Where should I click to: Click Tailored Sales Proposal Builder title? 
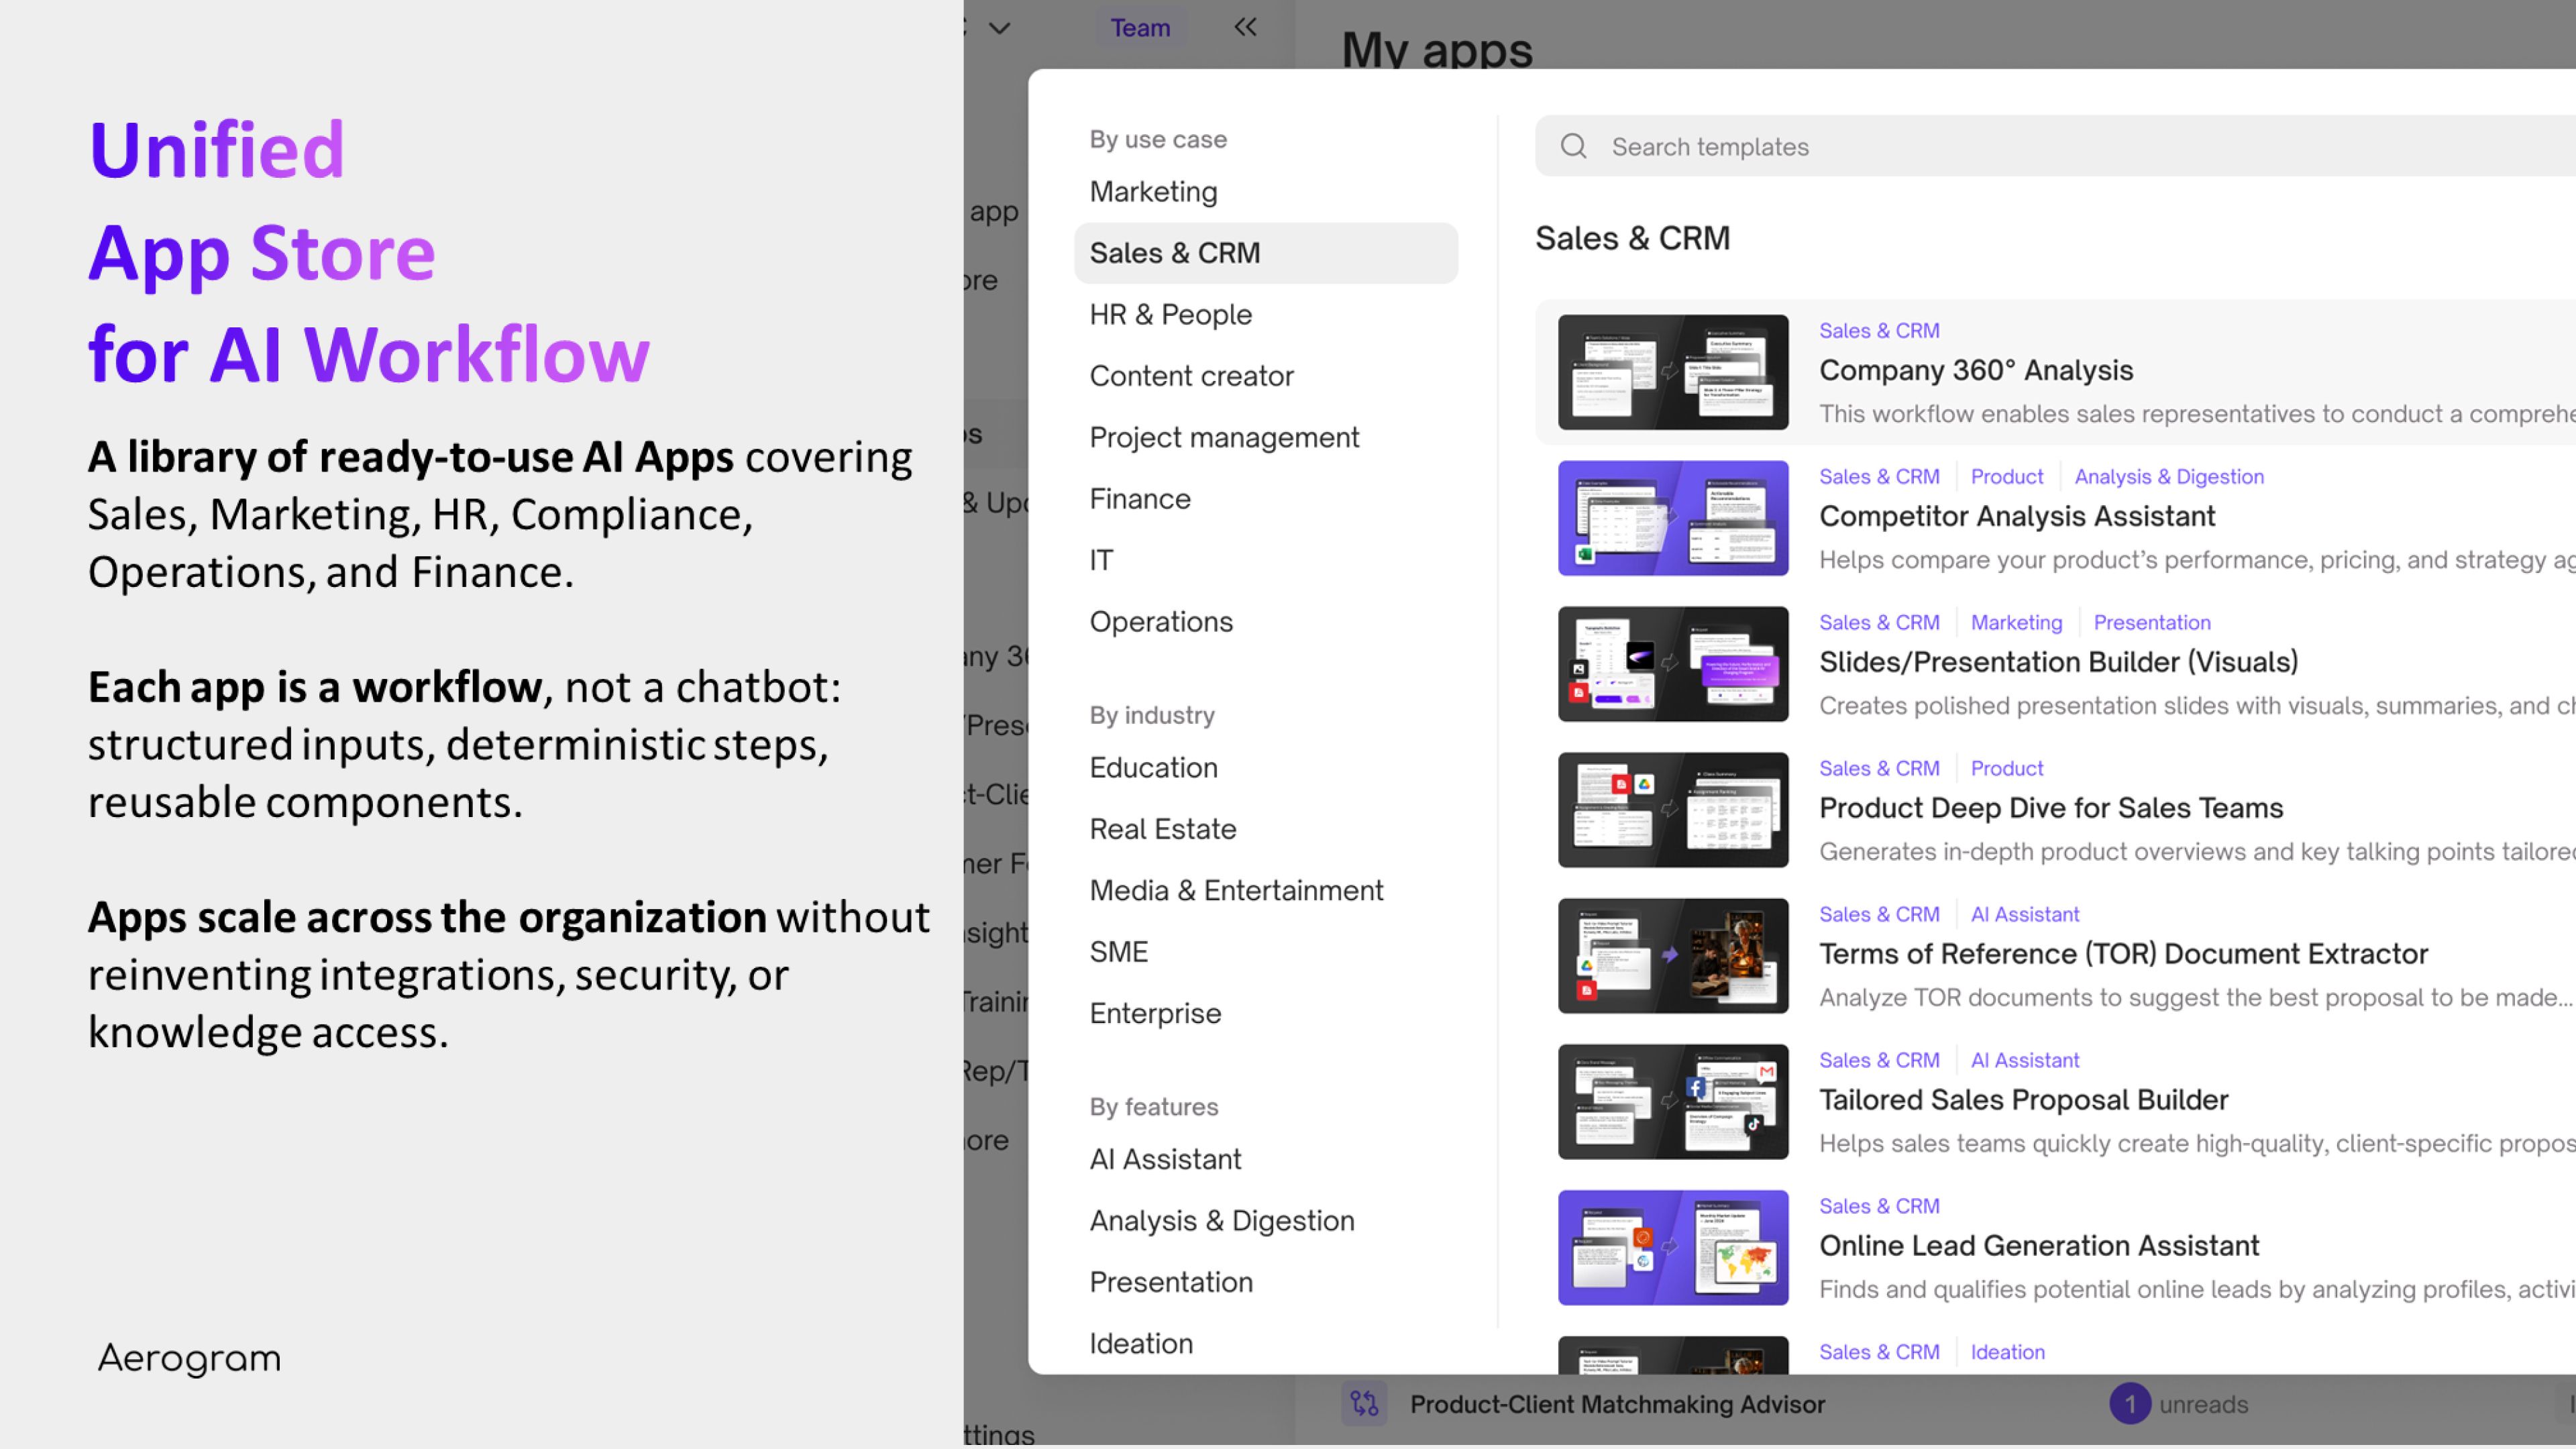tap(2023, 1099)
